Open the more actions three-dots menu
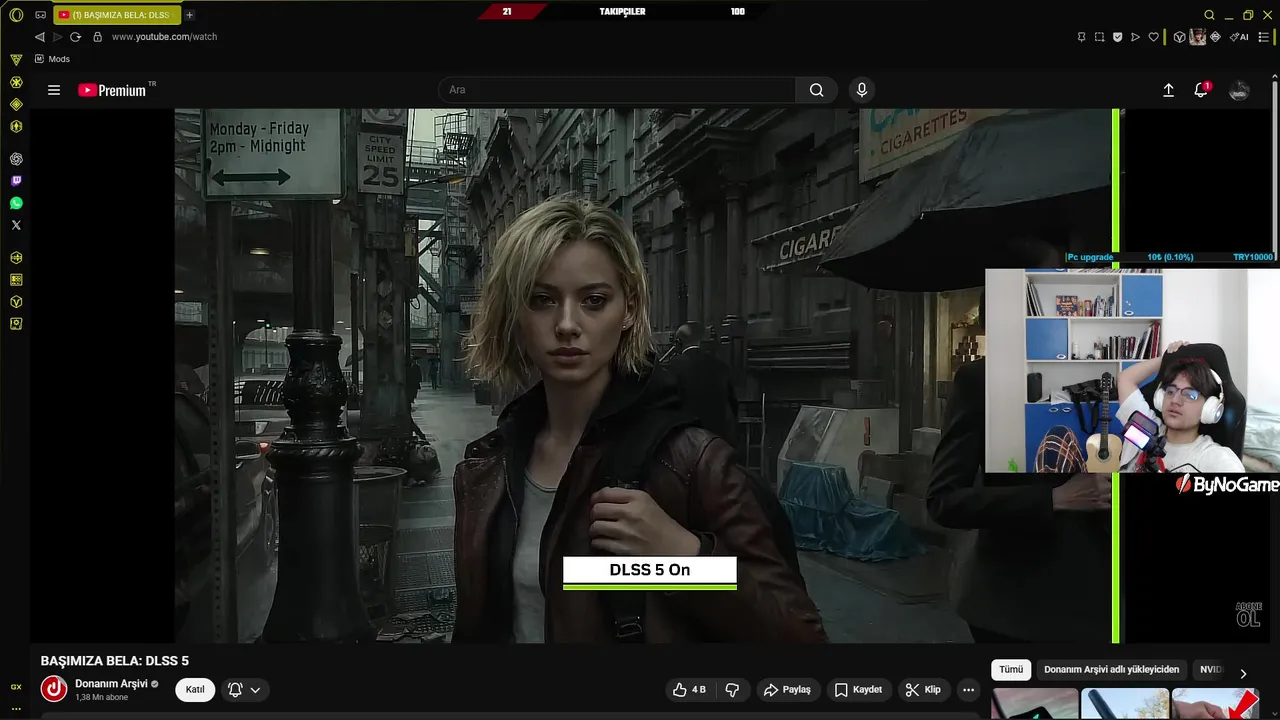1280x720 pixels. [x=968, y=690]
